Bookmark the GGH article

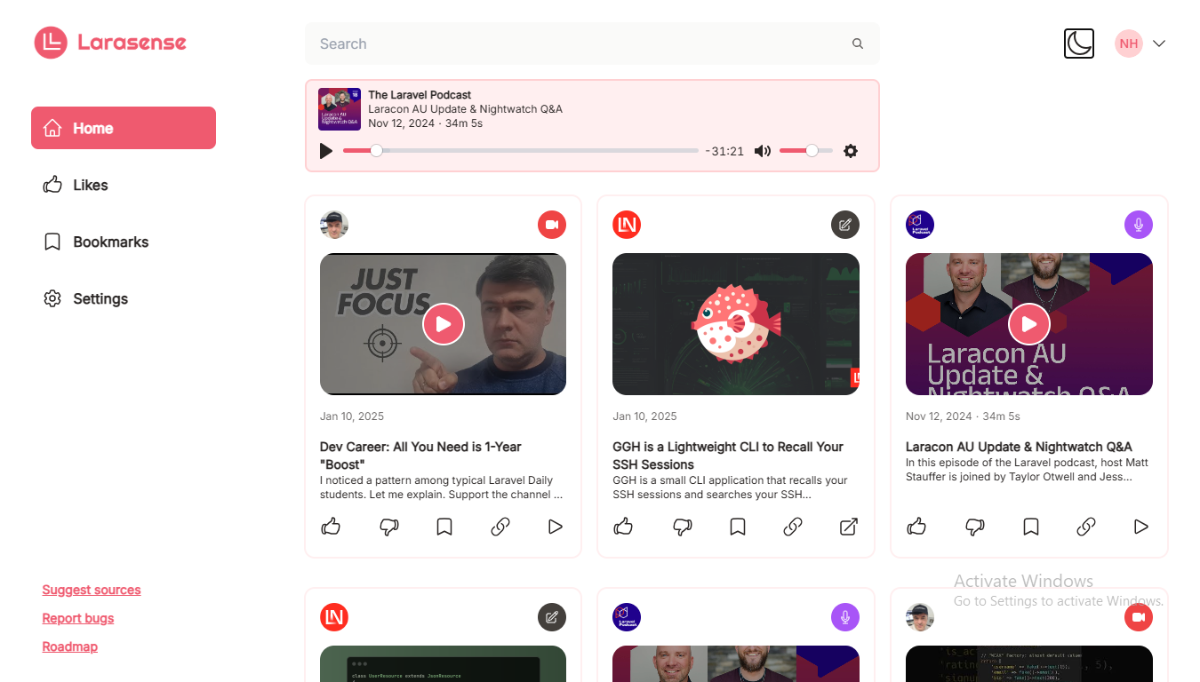738,526
